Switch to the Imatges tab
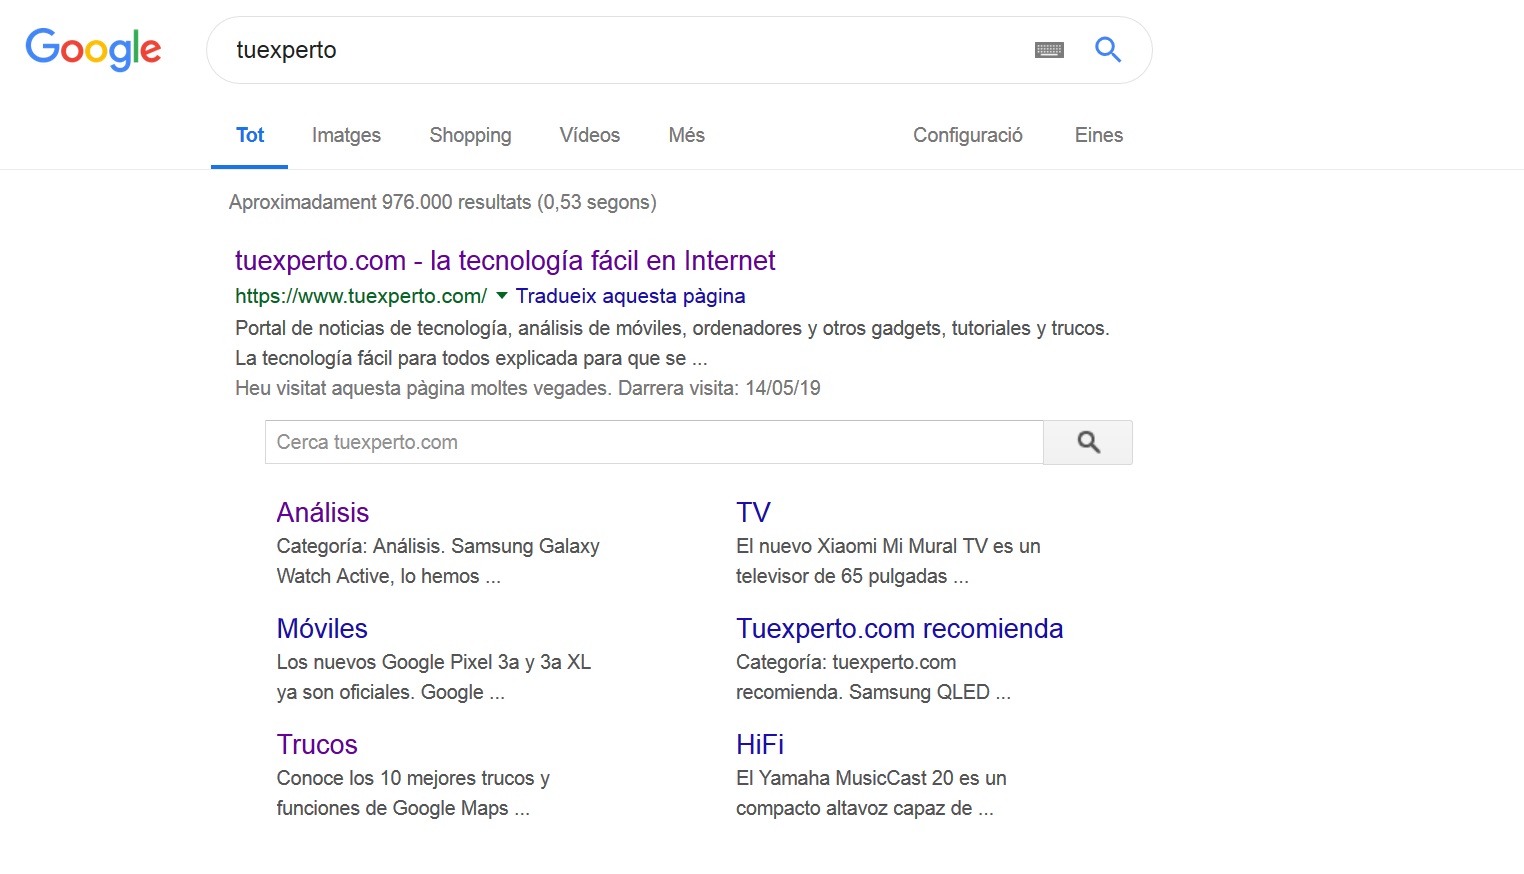 click(x=346, y=135)
